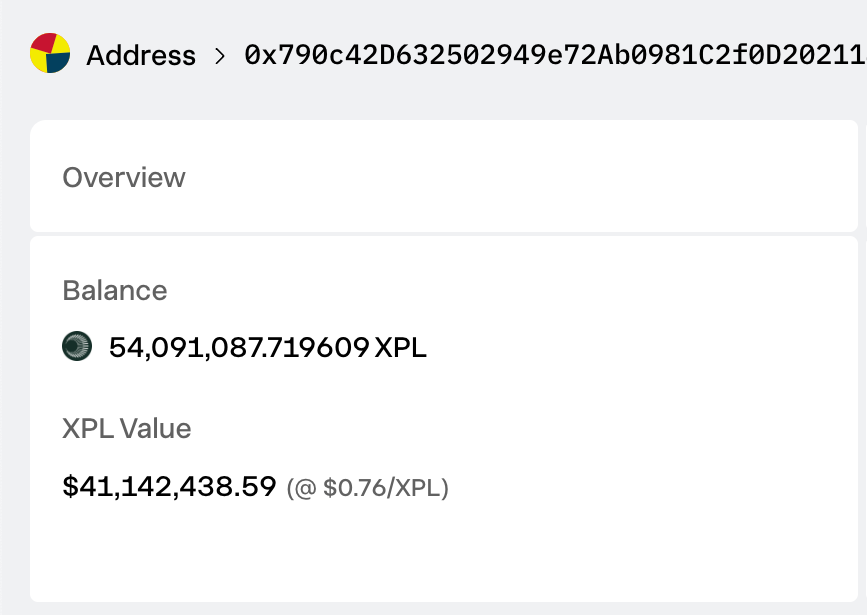Click the @ $0.76/XPL price note
868x616 pixels.
click(368, 489)
